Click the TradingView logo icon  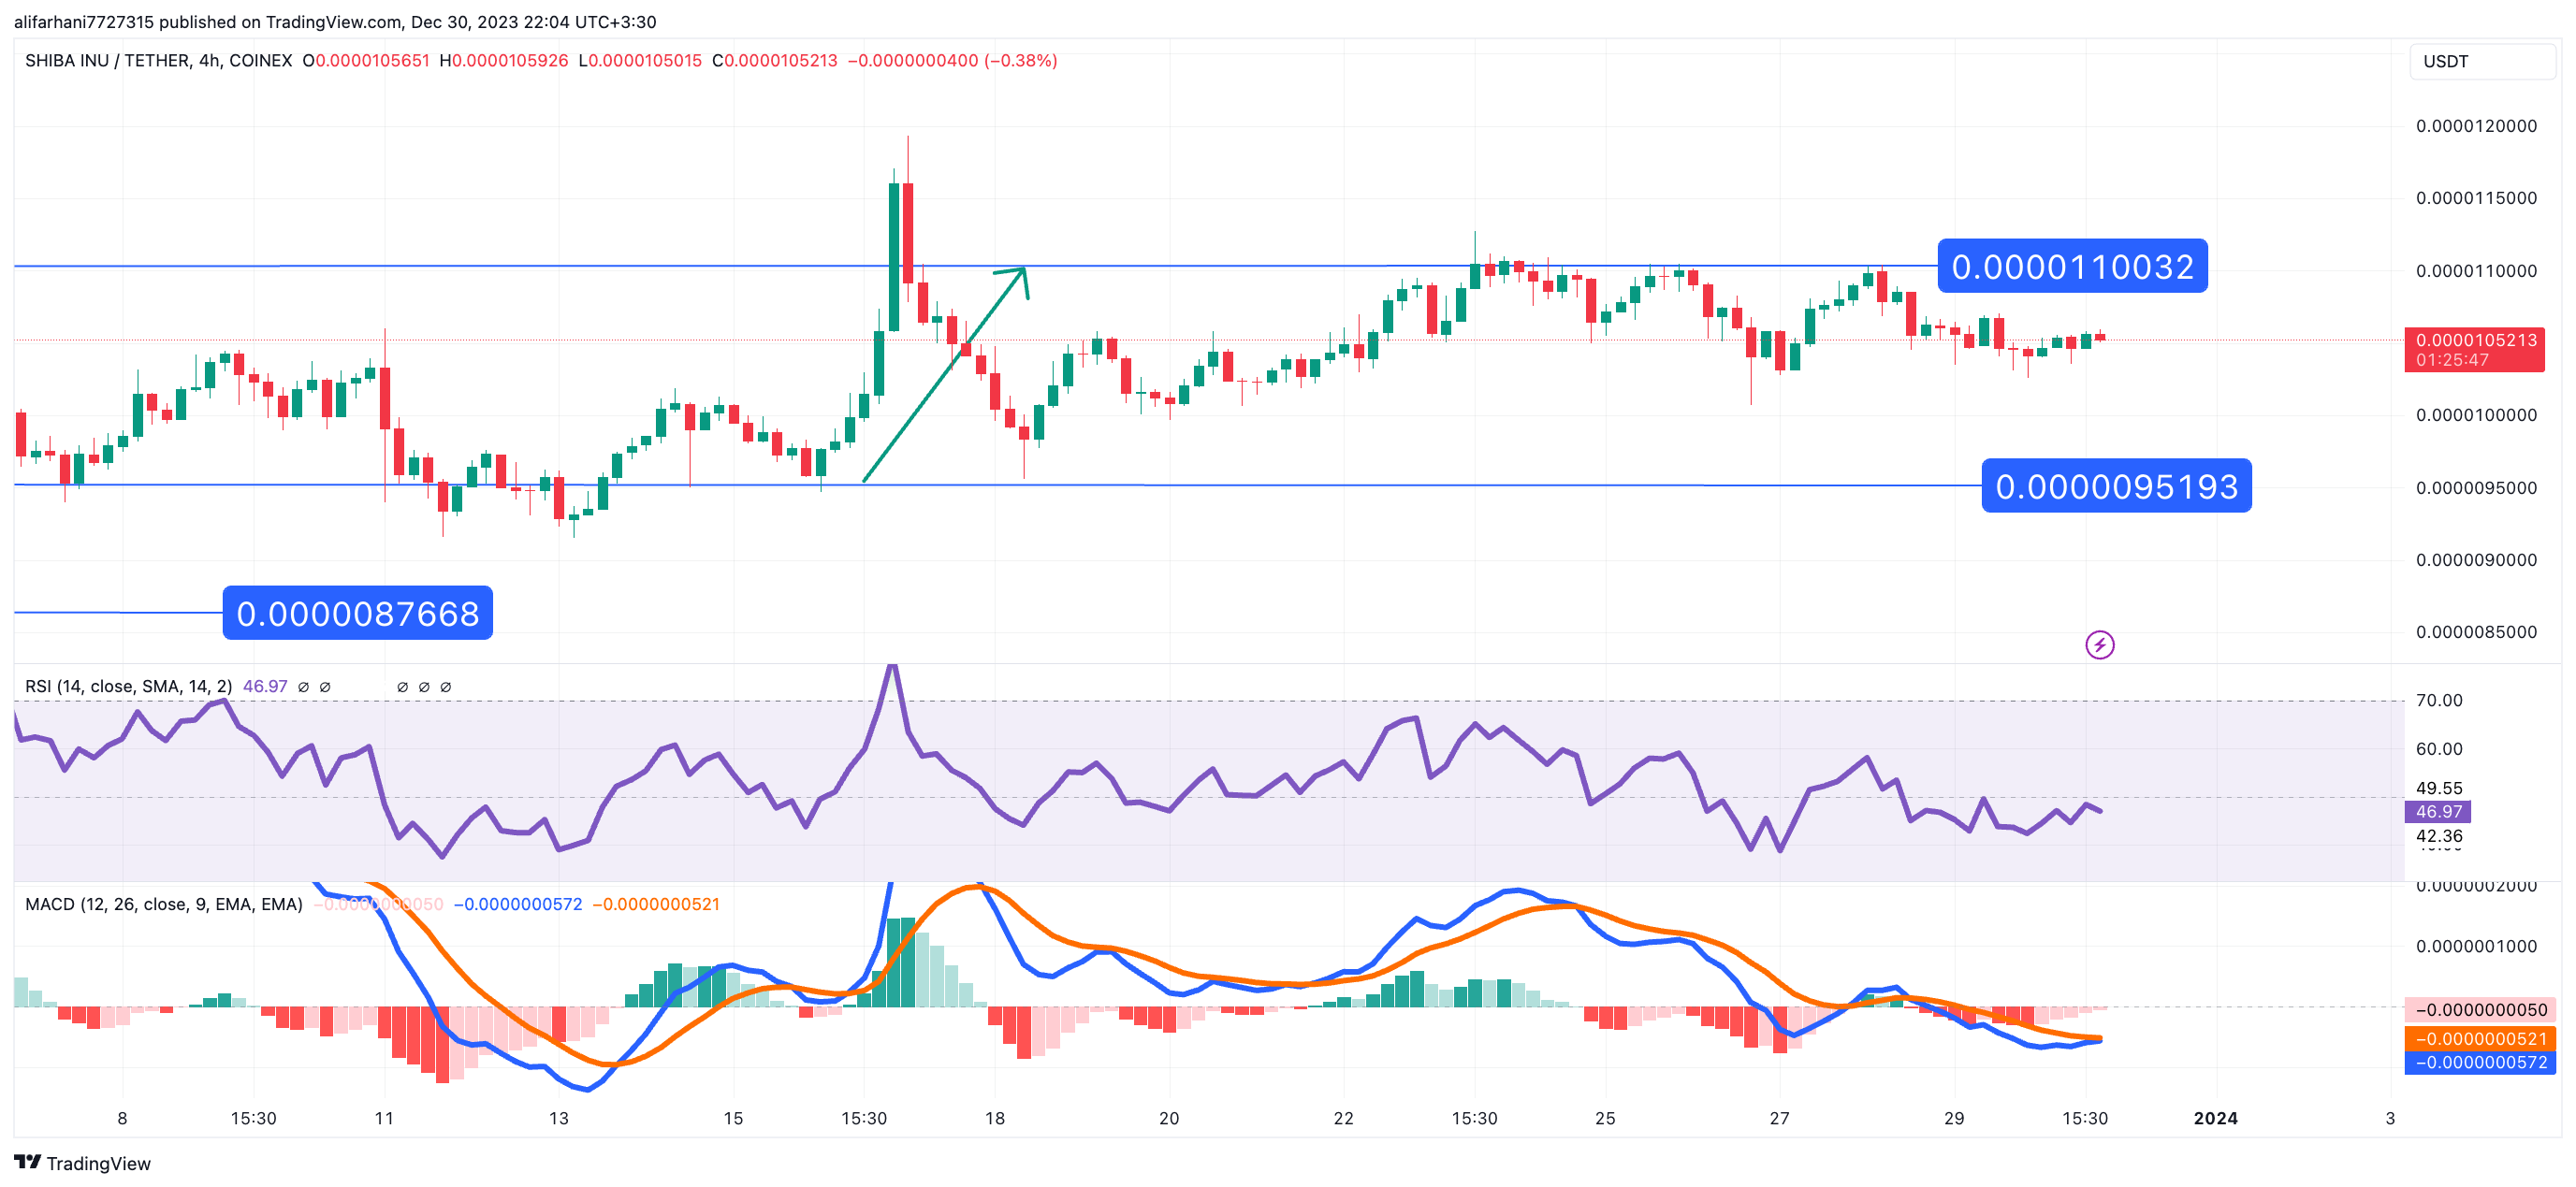pyautogui.click(x=27, y=1162)
